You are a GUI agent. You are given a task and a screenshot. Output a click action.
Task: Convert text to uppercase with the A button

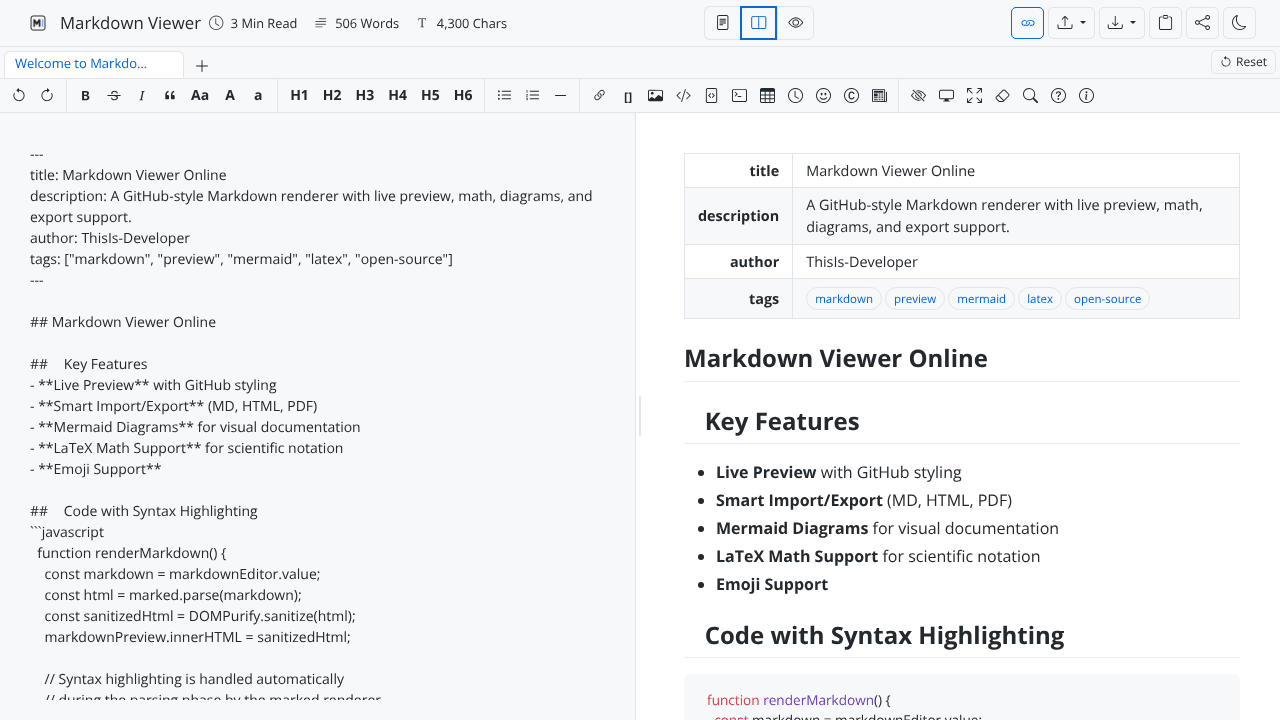pos(230,96)
